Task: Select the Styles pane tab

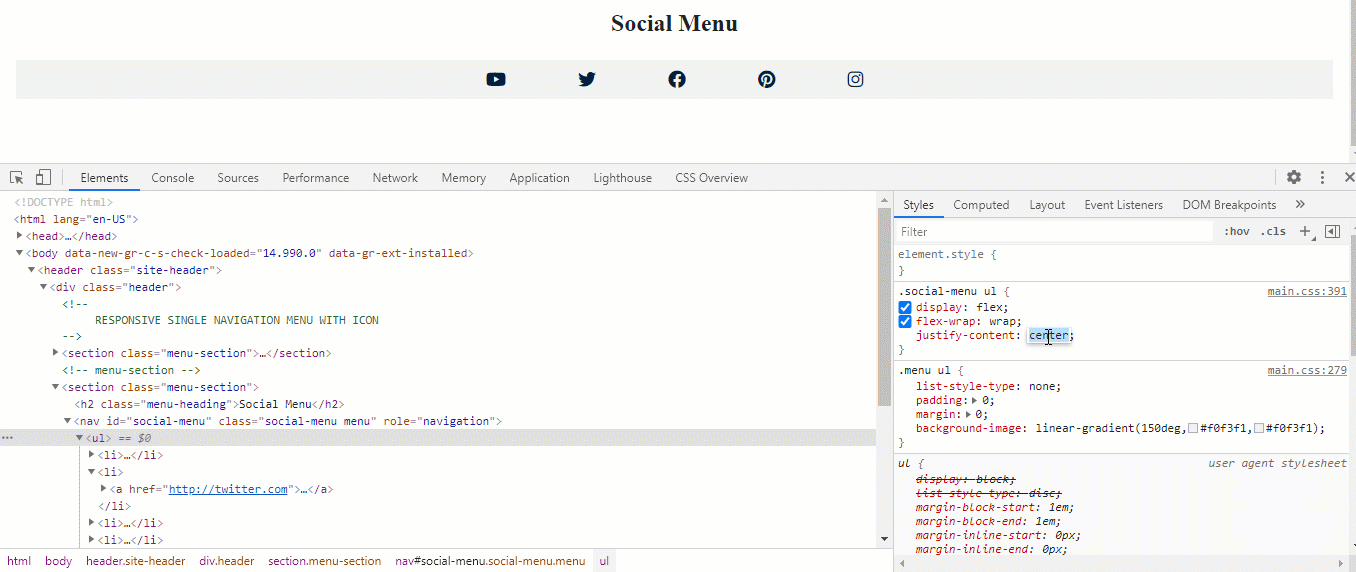Action: click(918, 205)
